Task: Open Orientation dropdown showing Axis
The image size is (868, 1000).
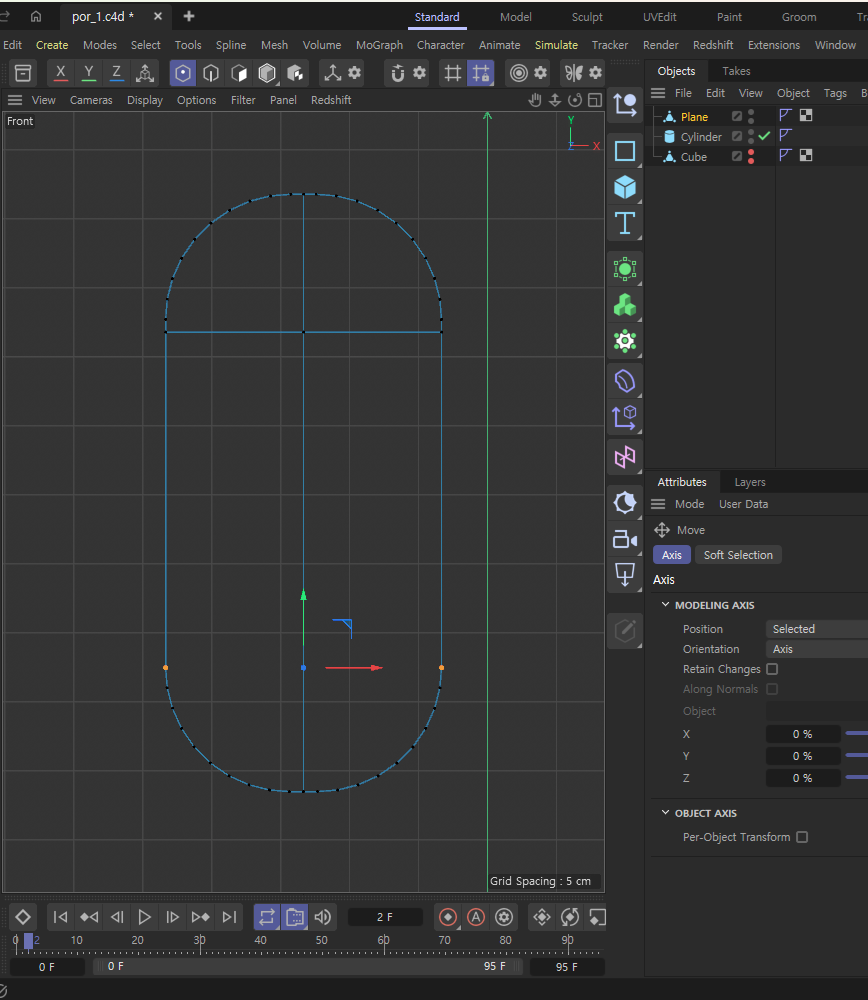Action: point(817,649)
